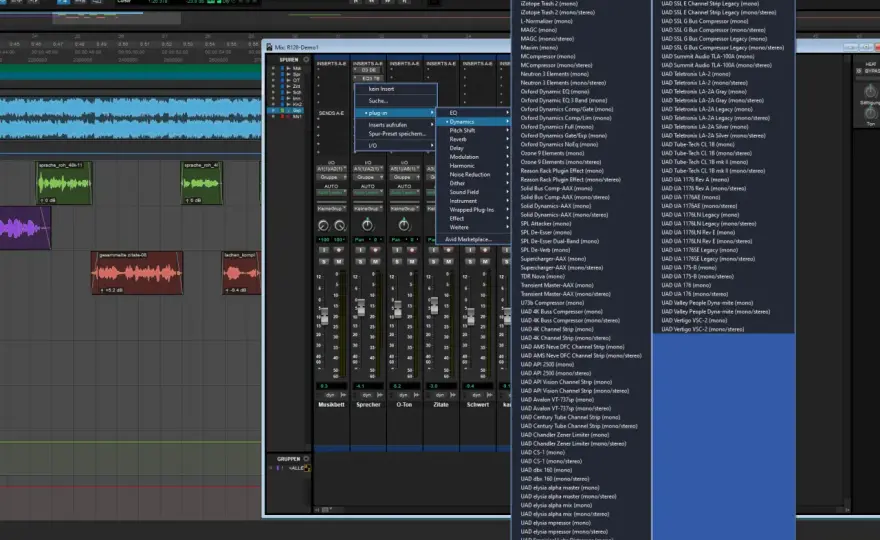Click the Zitate mute button

tap(448, 262)
